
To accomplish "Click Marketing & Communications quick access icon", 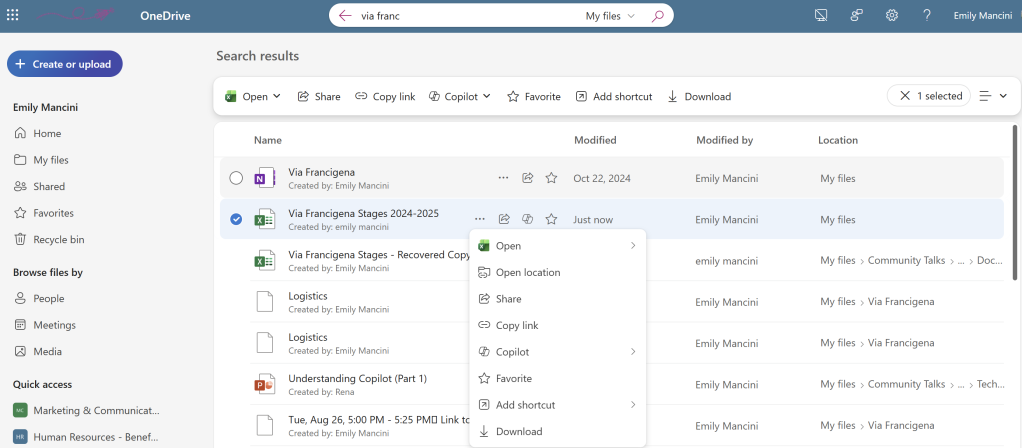I will point(20,410).
